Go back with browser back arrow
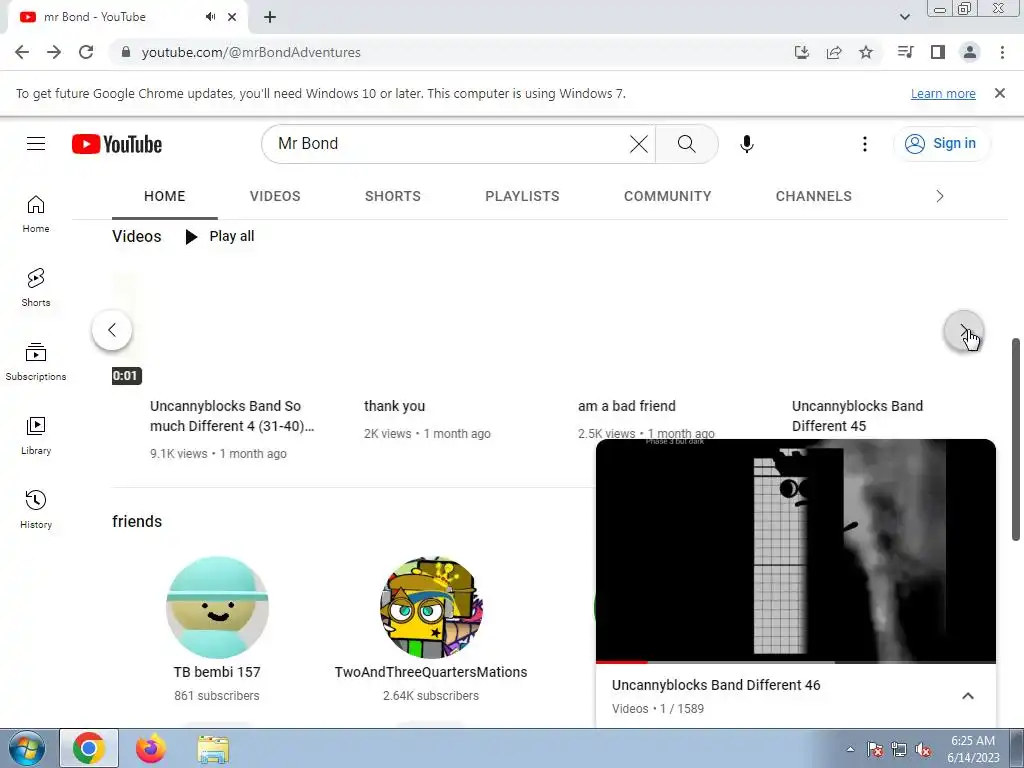The height and width of the screenshot is (768, 1024). [x=22, y=52]
